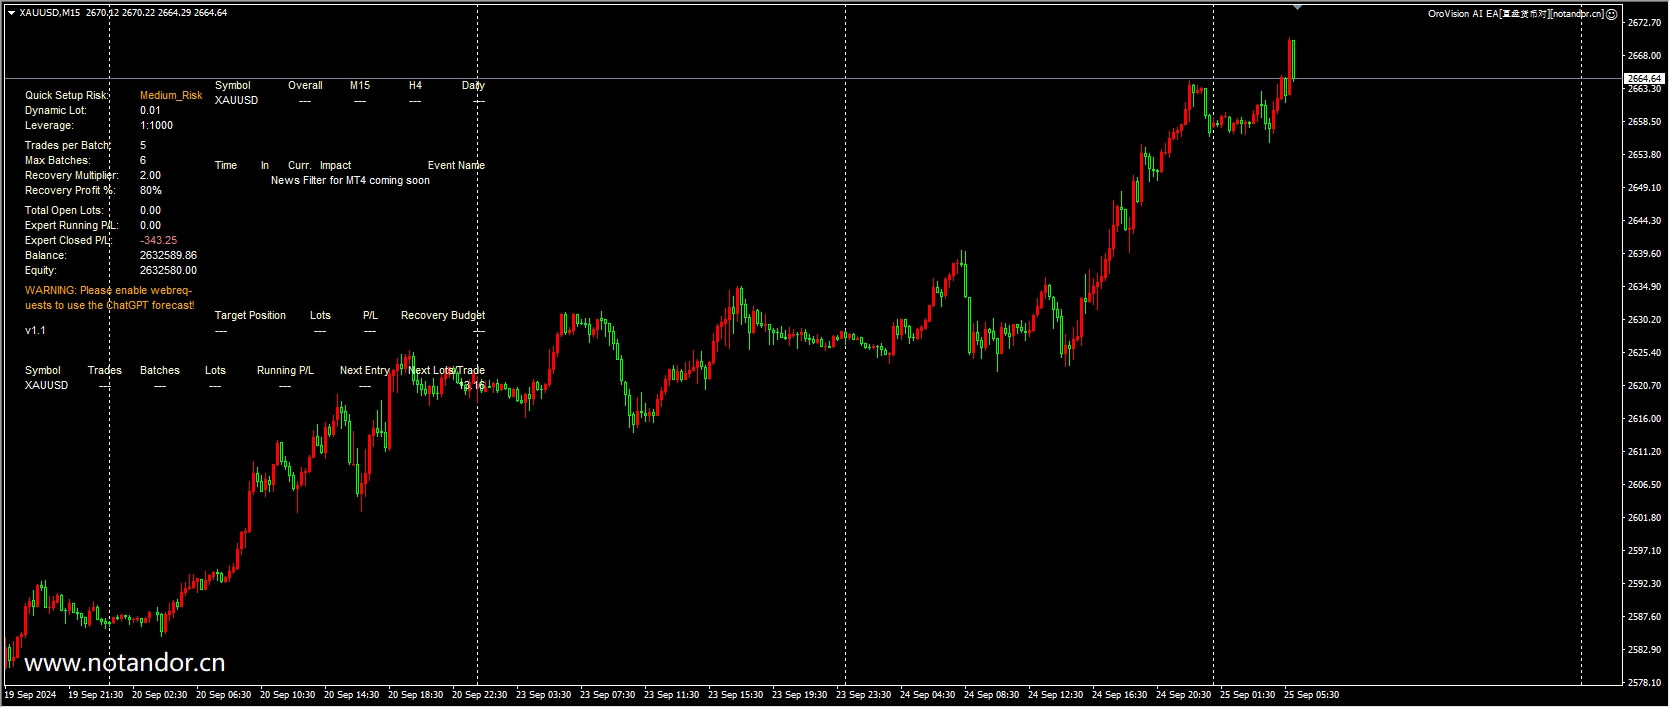Click the XAUUSD,M15 chart title text
This screenshot has height=708, width=1670.
point(50,13)
